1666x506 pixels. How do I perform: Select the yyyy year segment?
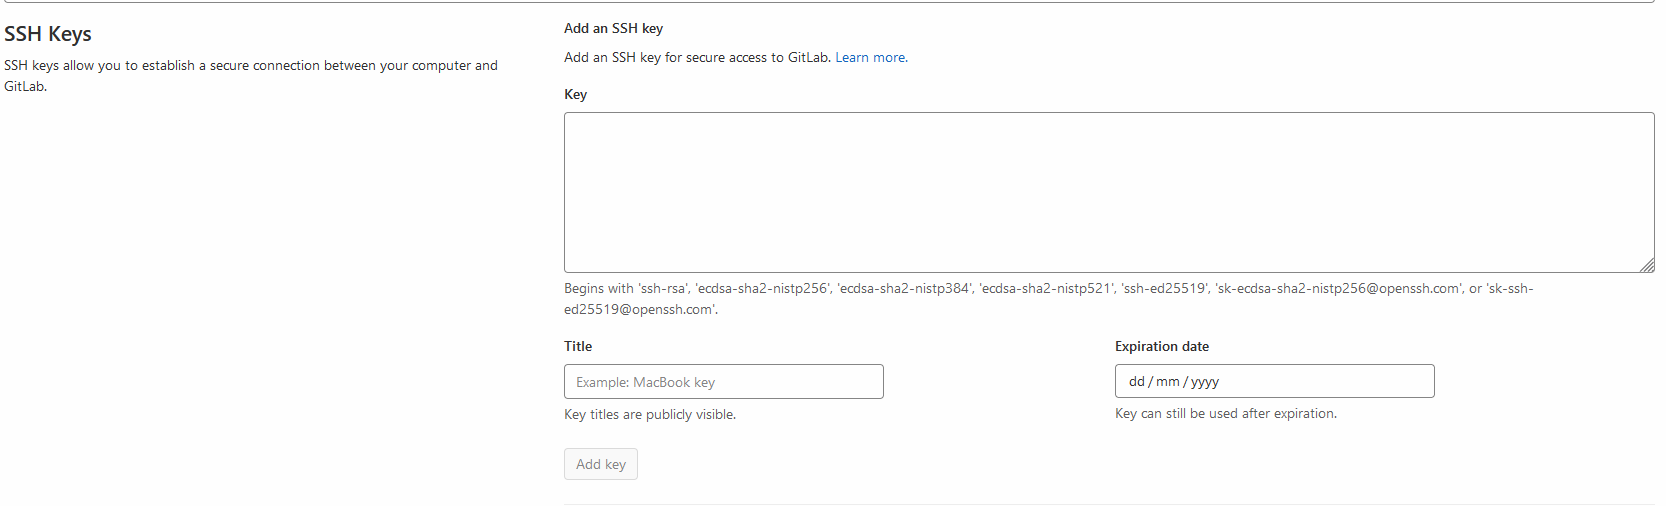pos(1204,382)
